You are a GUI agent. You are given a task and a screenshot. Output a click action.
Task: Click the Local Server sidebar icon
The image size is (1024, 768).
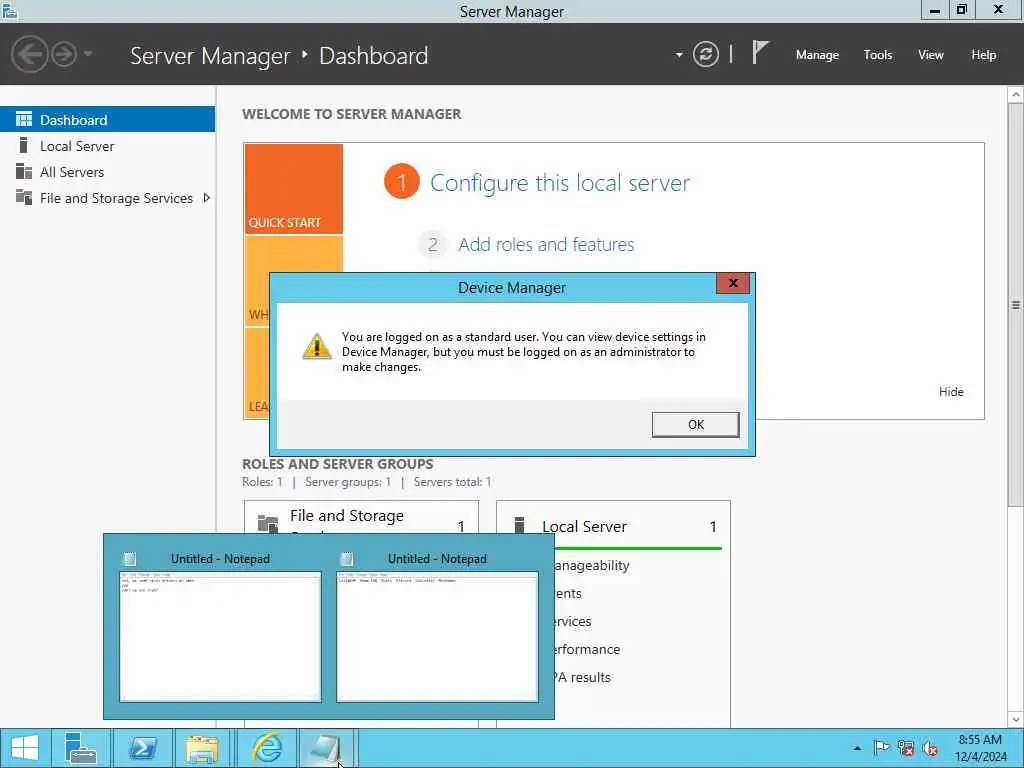tap(24, 145)
